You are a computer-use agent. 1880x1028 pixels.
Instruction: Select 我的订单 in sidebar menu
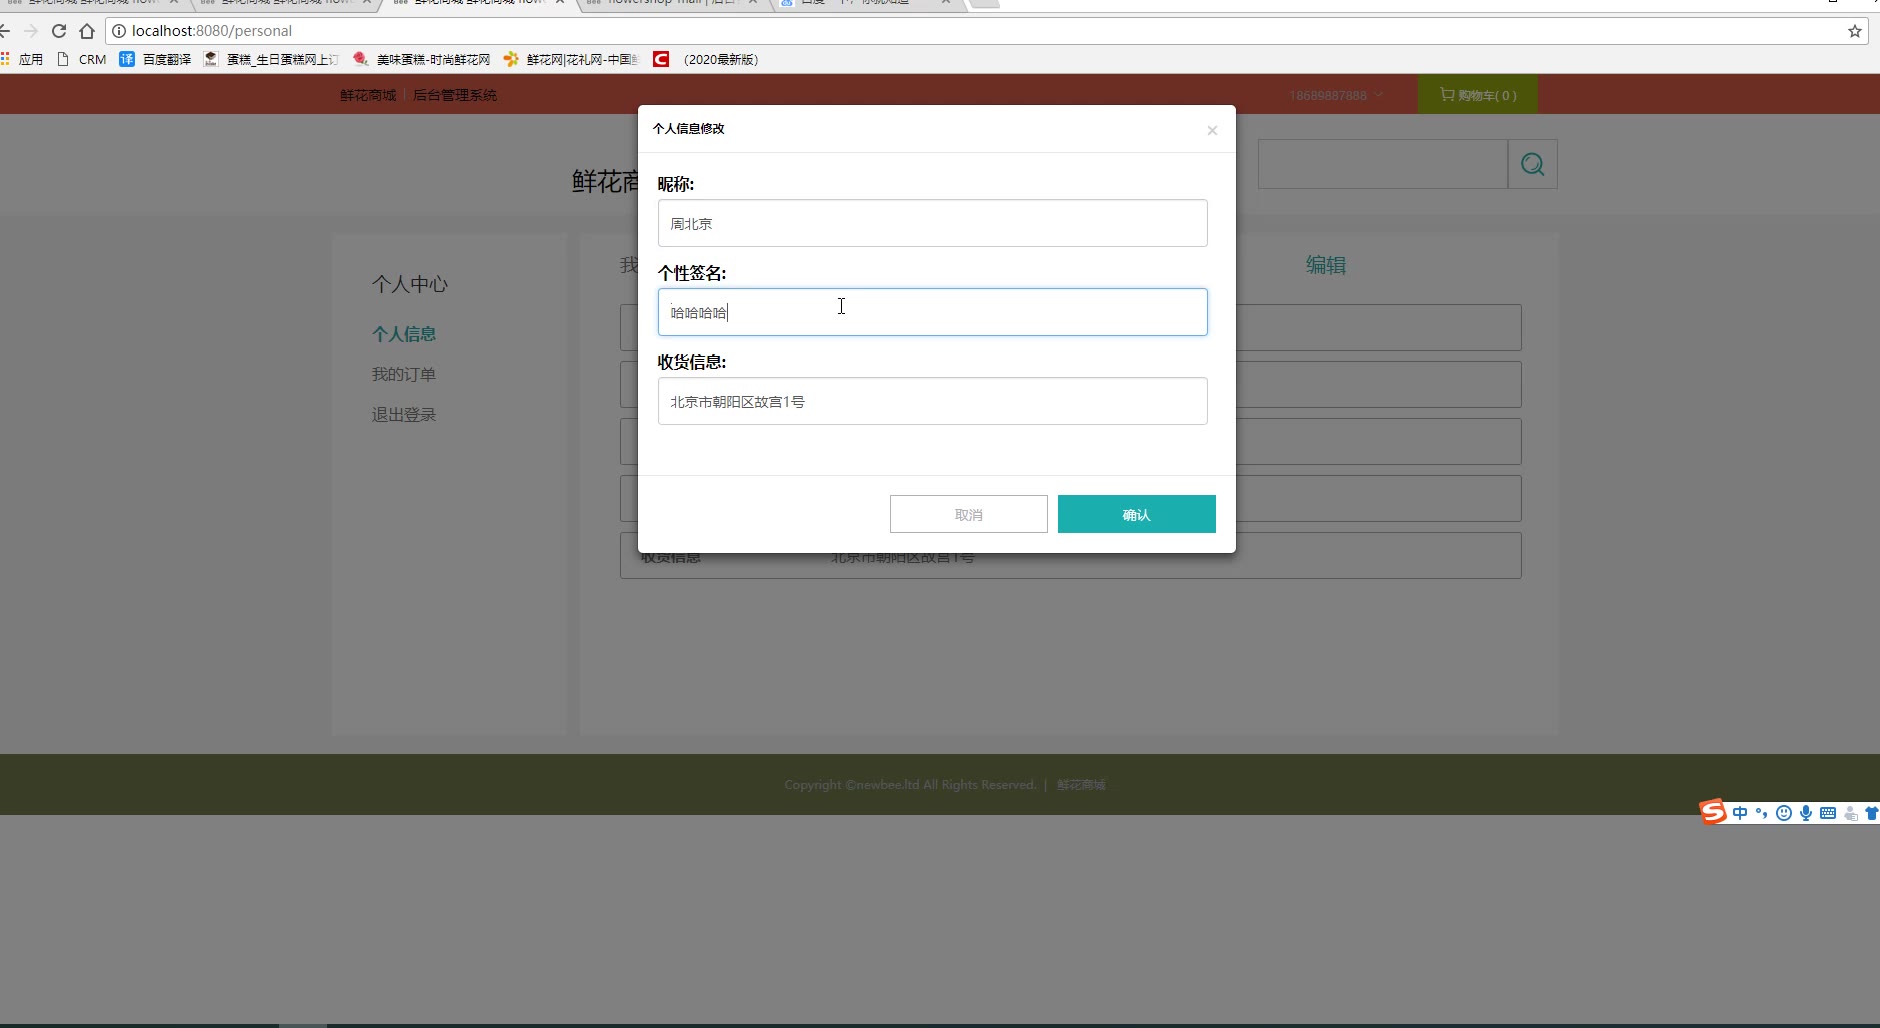click(x=404, y=374)
